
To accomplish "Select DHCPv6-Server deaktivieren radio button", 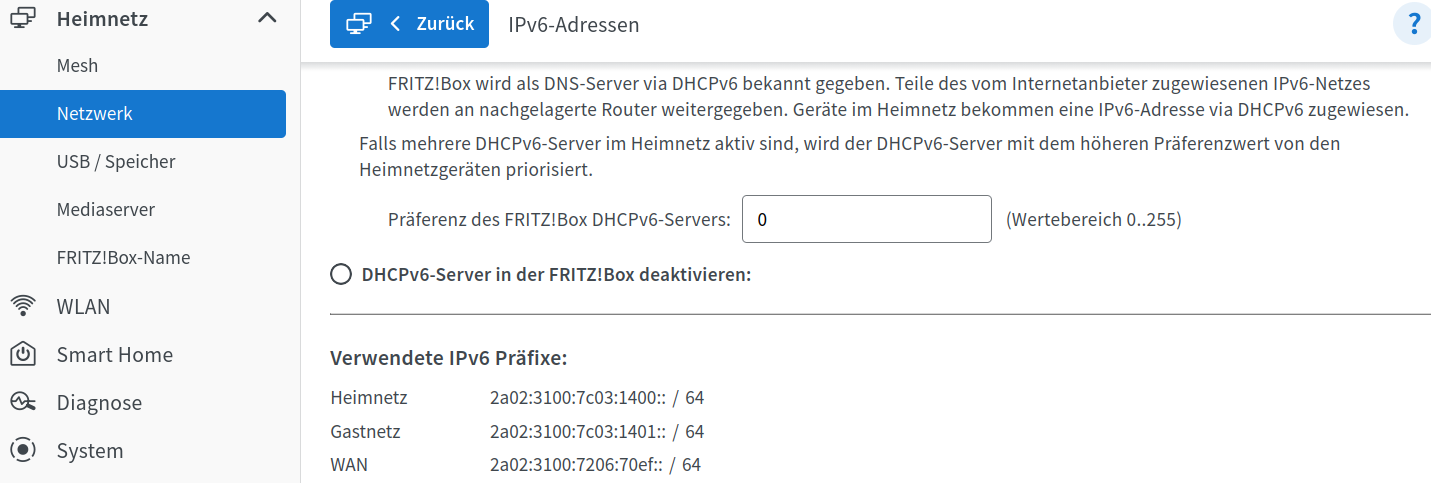I will pos(342,274).
